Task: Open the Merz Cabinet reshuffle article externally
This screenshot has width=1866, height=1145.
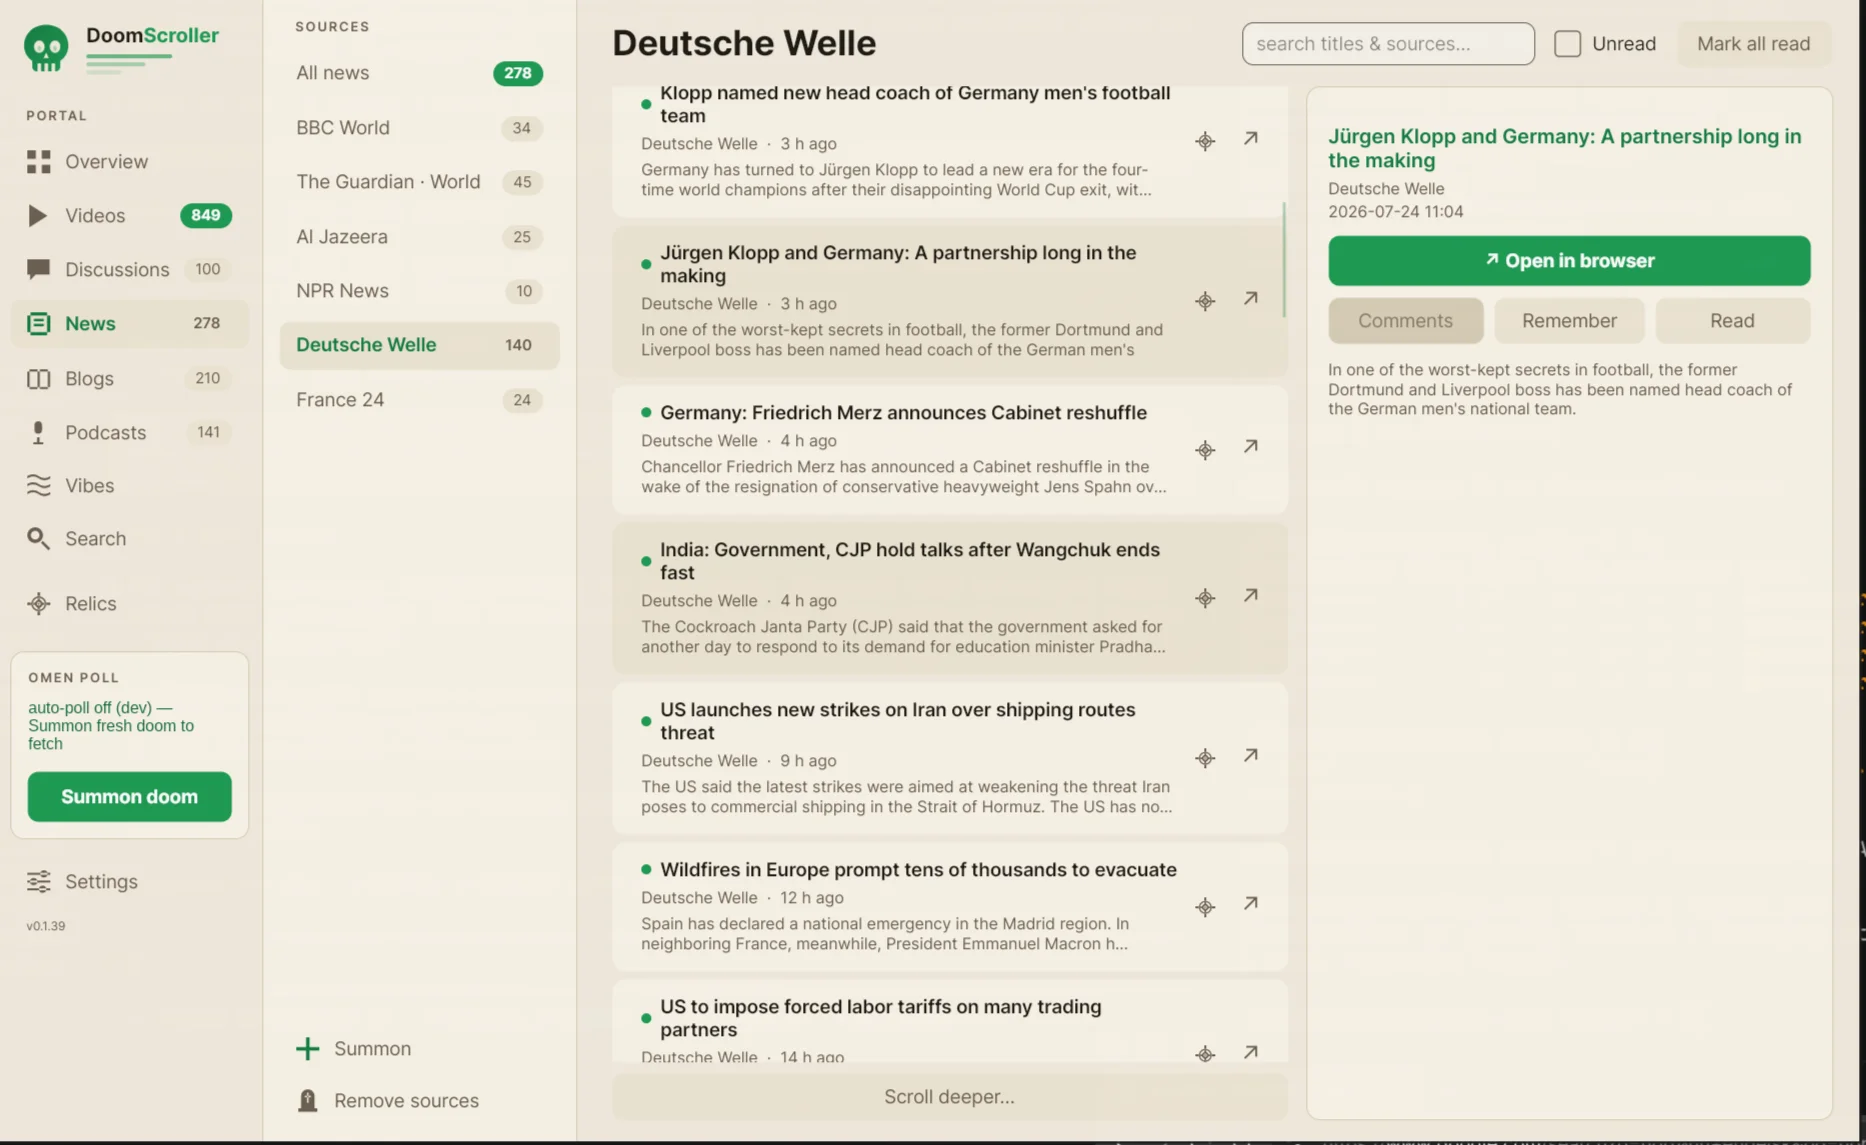Action: [1250, 447]
